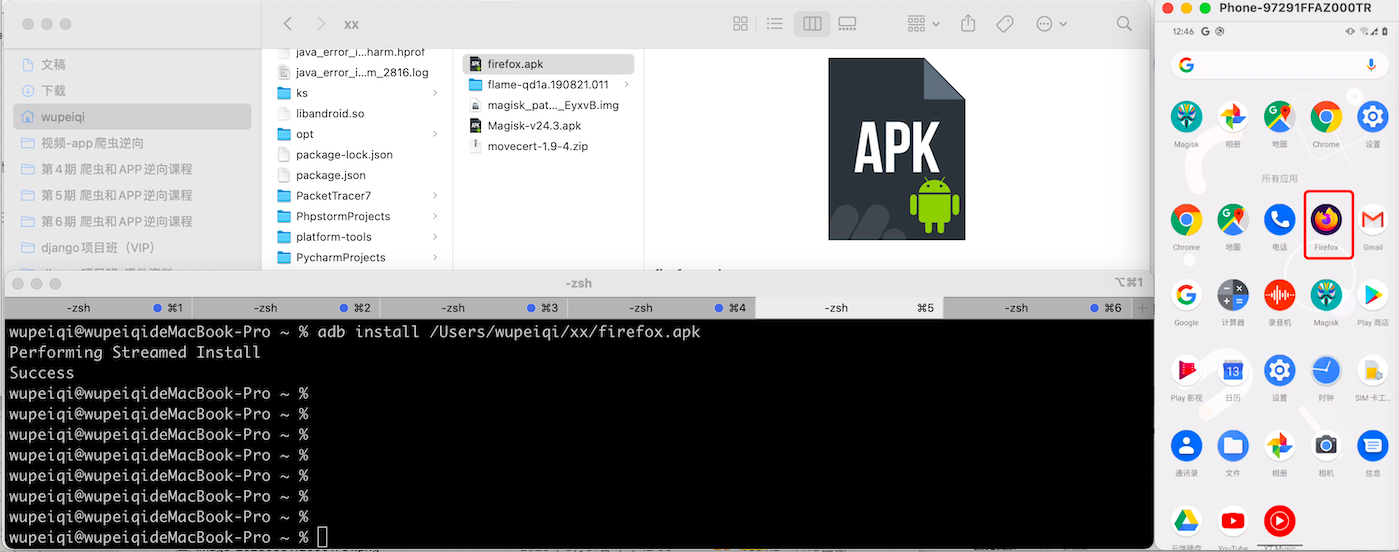
Task: Expand the PycharmProjects folder chevron
Action: point(435,257)
